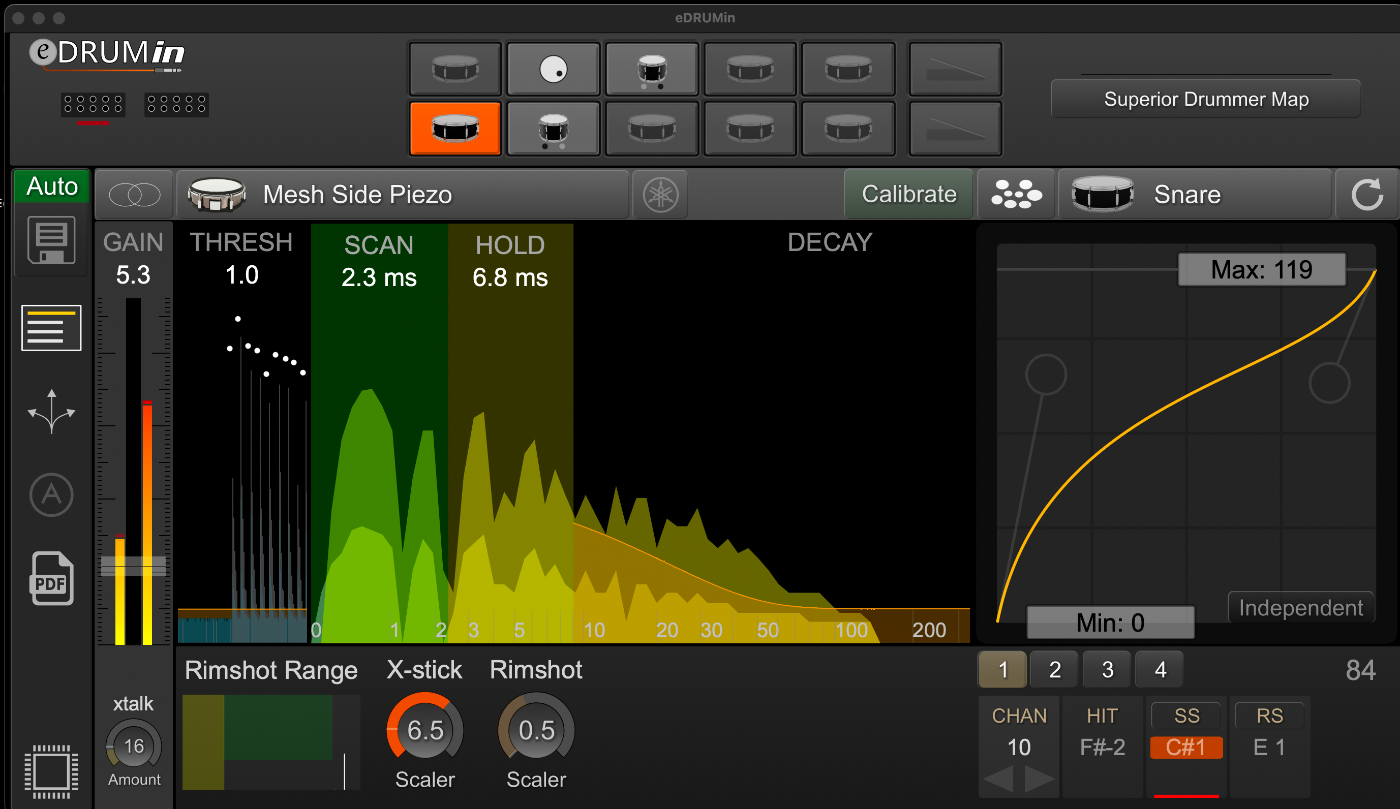Click the THRESH value 1.0
Screen dimensions: 1400x809
[x=242, y=275]
